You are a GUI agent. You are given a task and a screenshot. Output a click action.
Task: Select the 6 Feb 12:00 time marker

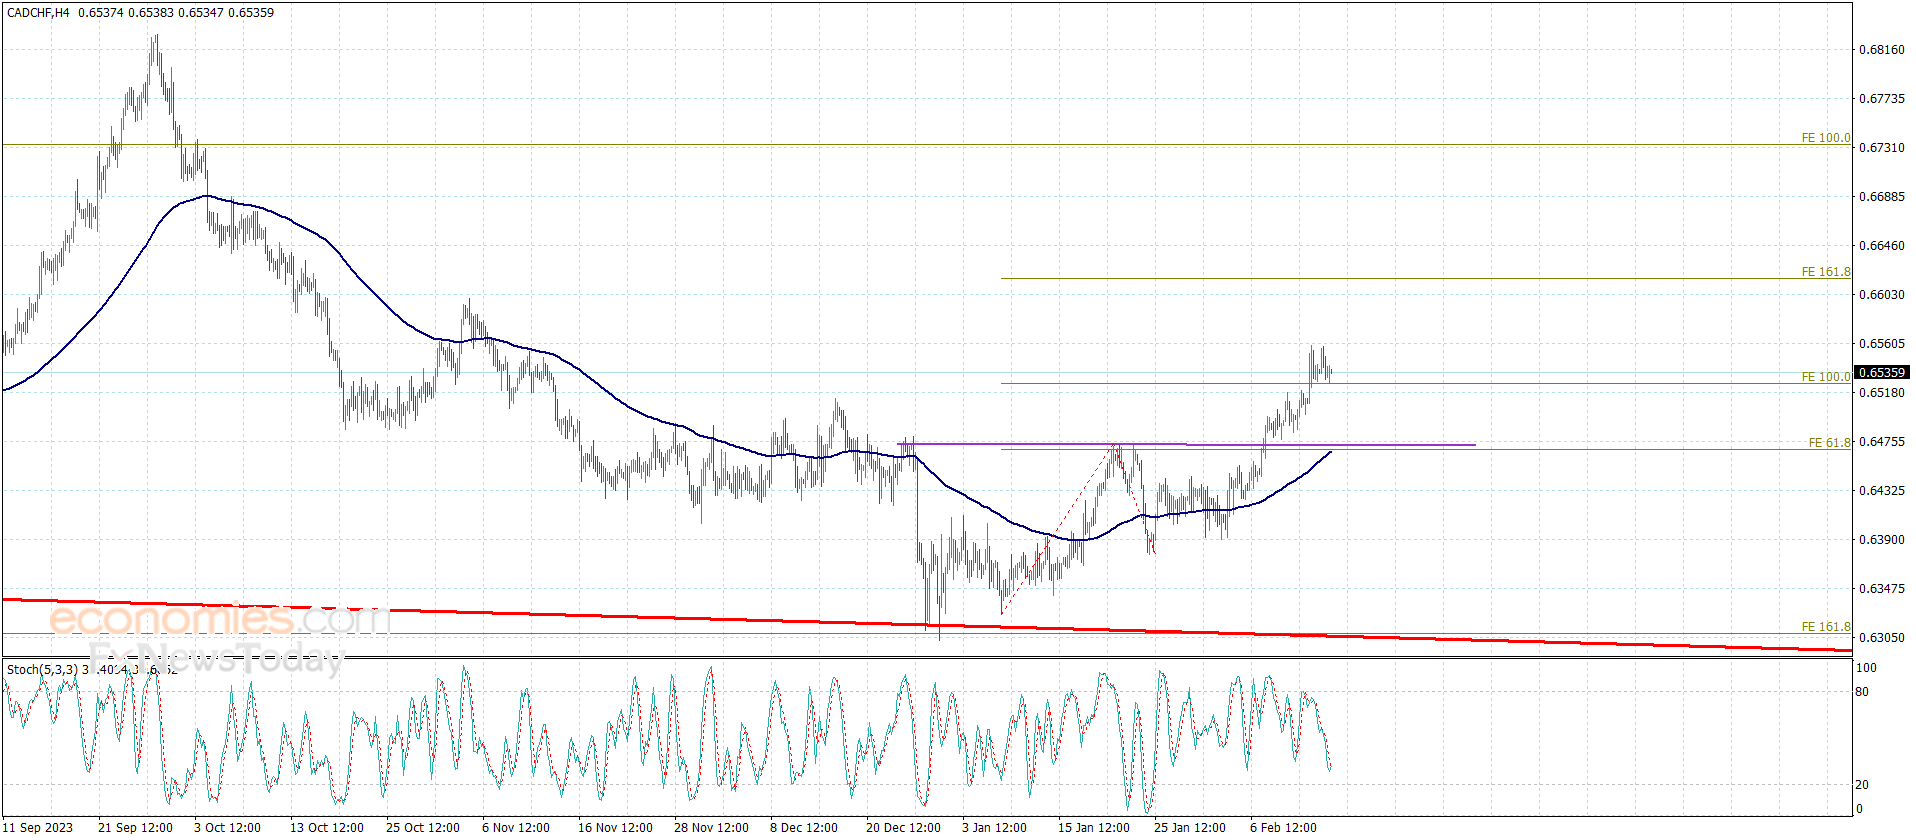click(1283, 827)
